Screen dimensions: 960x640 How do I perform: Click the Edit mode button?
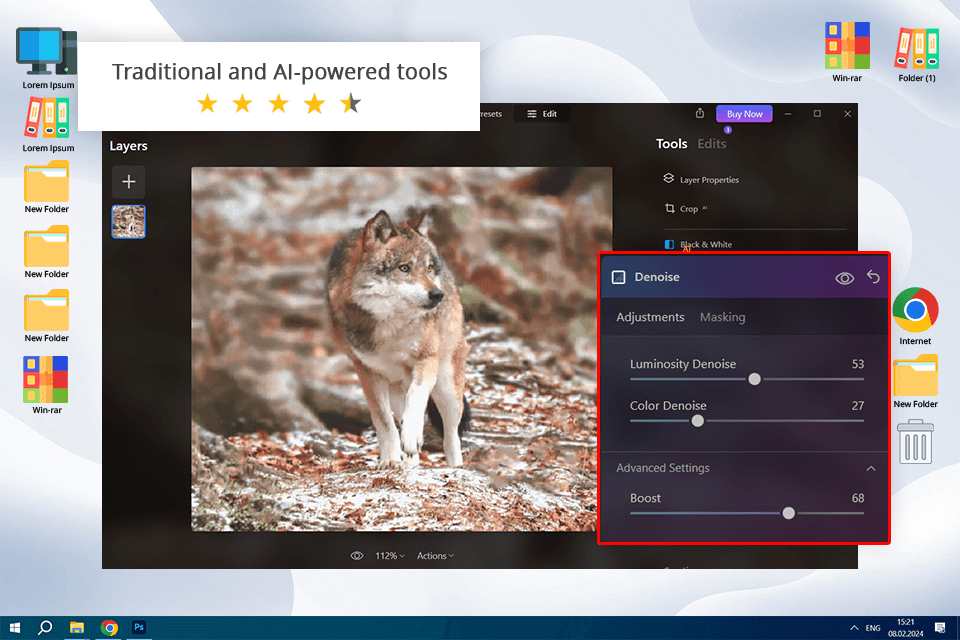tap(542, 114)
